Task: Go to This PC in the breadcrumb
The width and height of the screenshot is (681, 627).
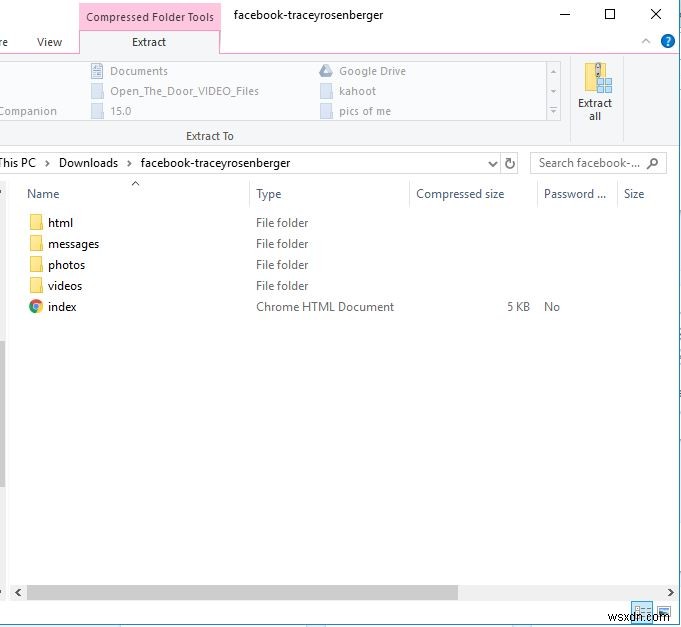Action: pyautogui.click(x=17, y=163)
